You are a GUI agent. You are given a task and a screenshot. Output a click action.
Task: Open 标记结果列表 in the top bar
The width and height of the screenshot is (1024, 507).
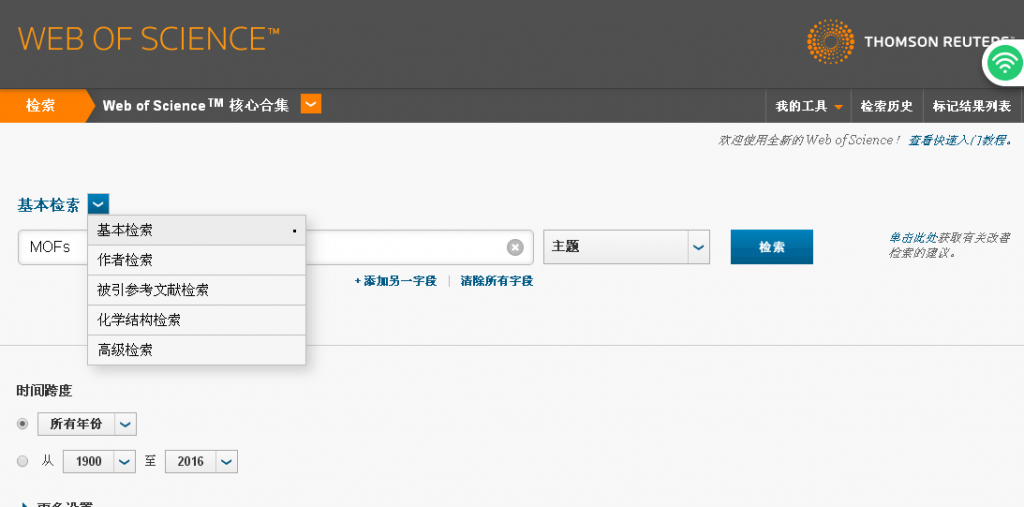(972, 106)
